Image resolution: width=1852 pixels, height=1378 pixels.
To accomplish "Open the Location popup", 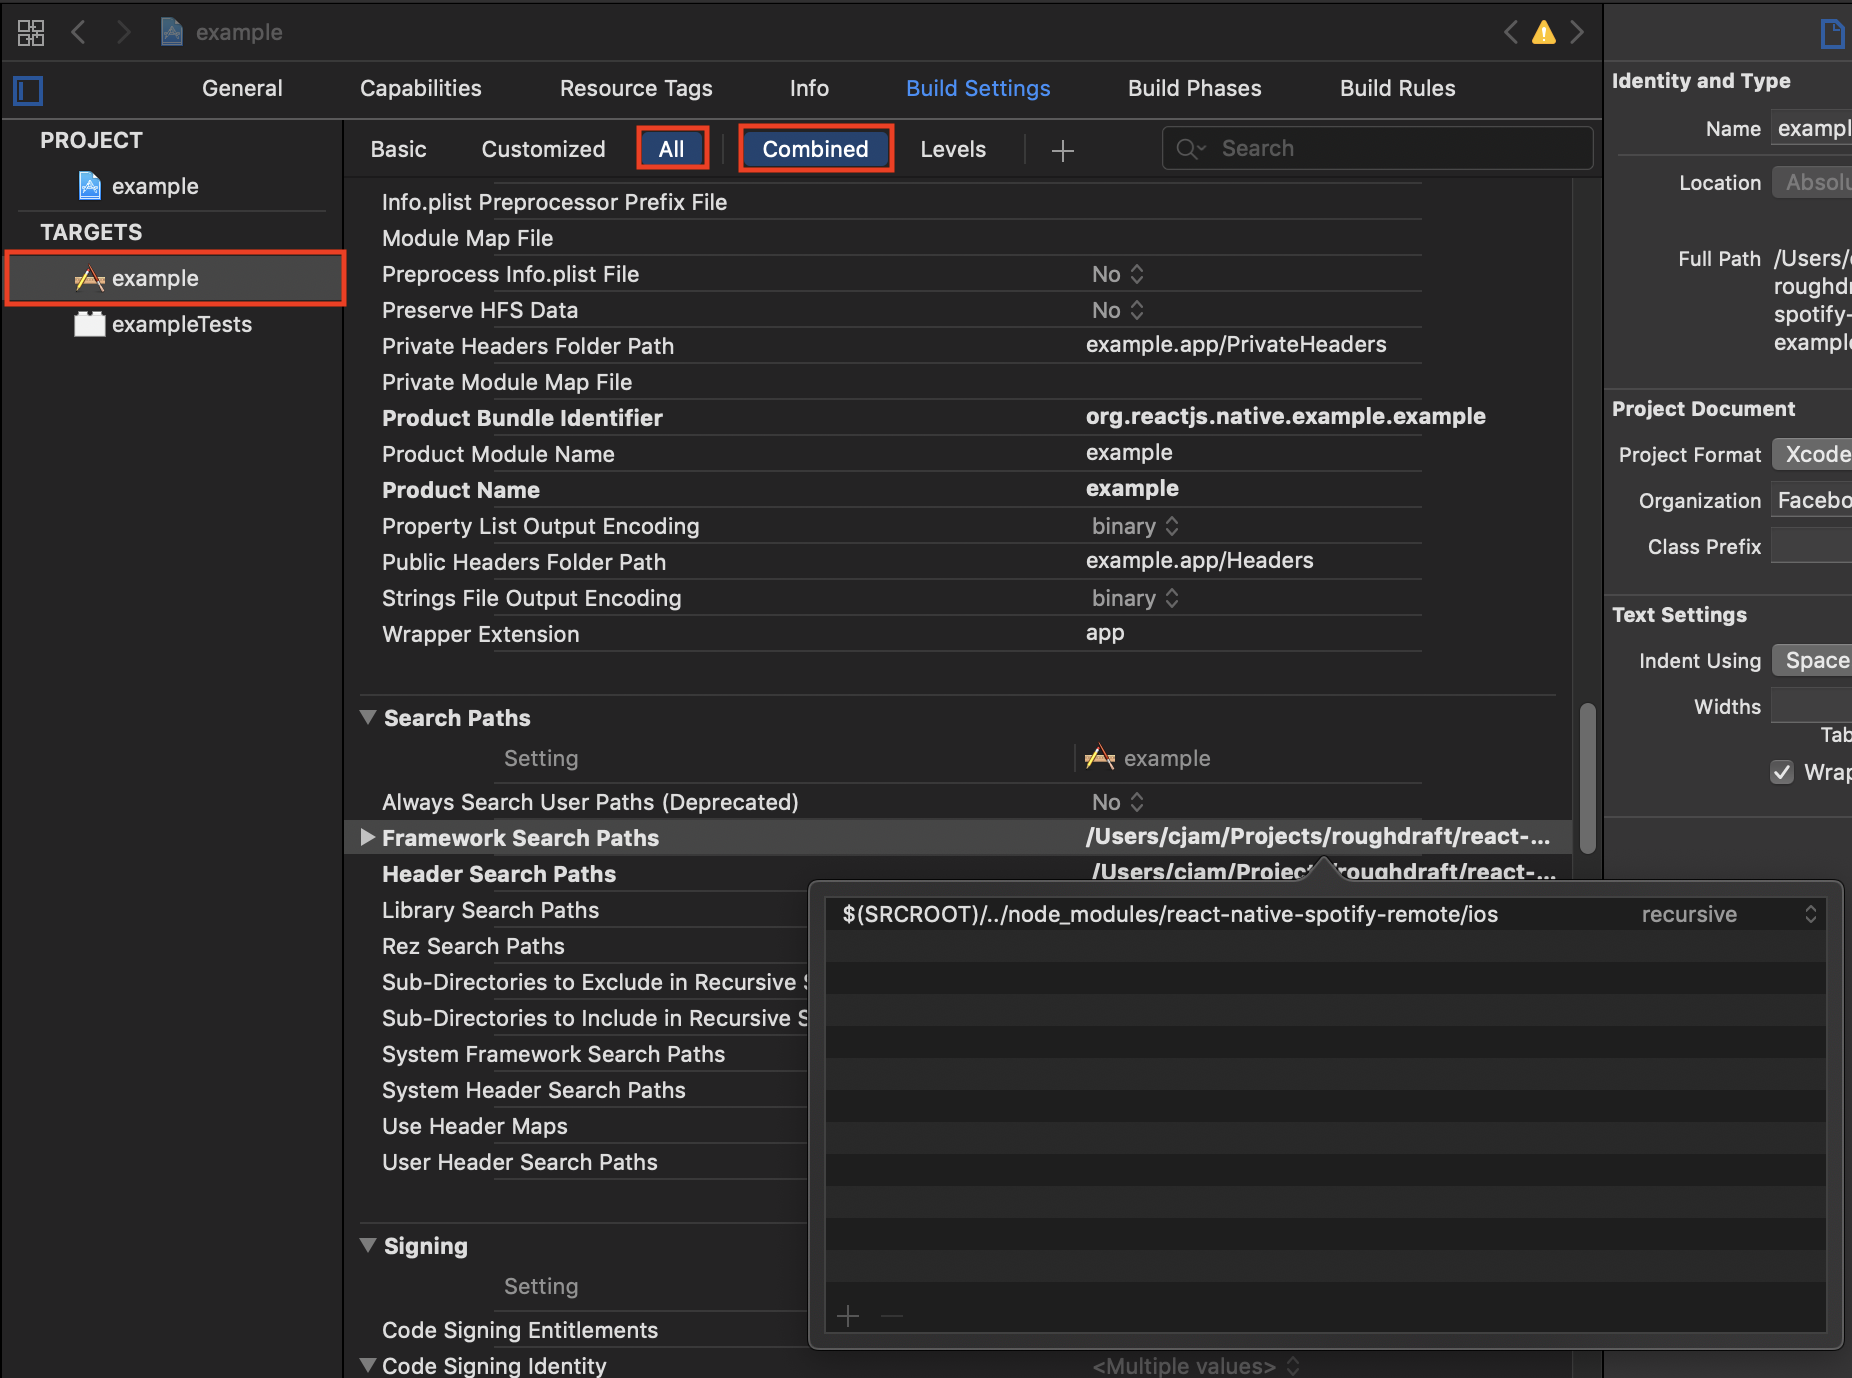I will 1812,182.
